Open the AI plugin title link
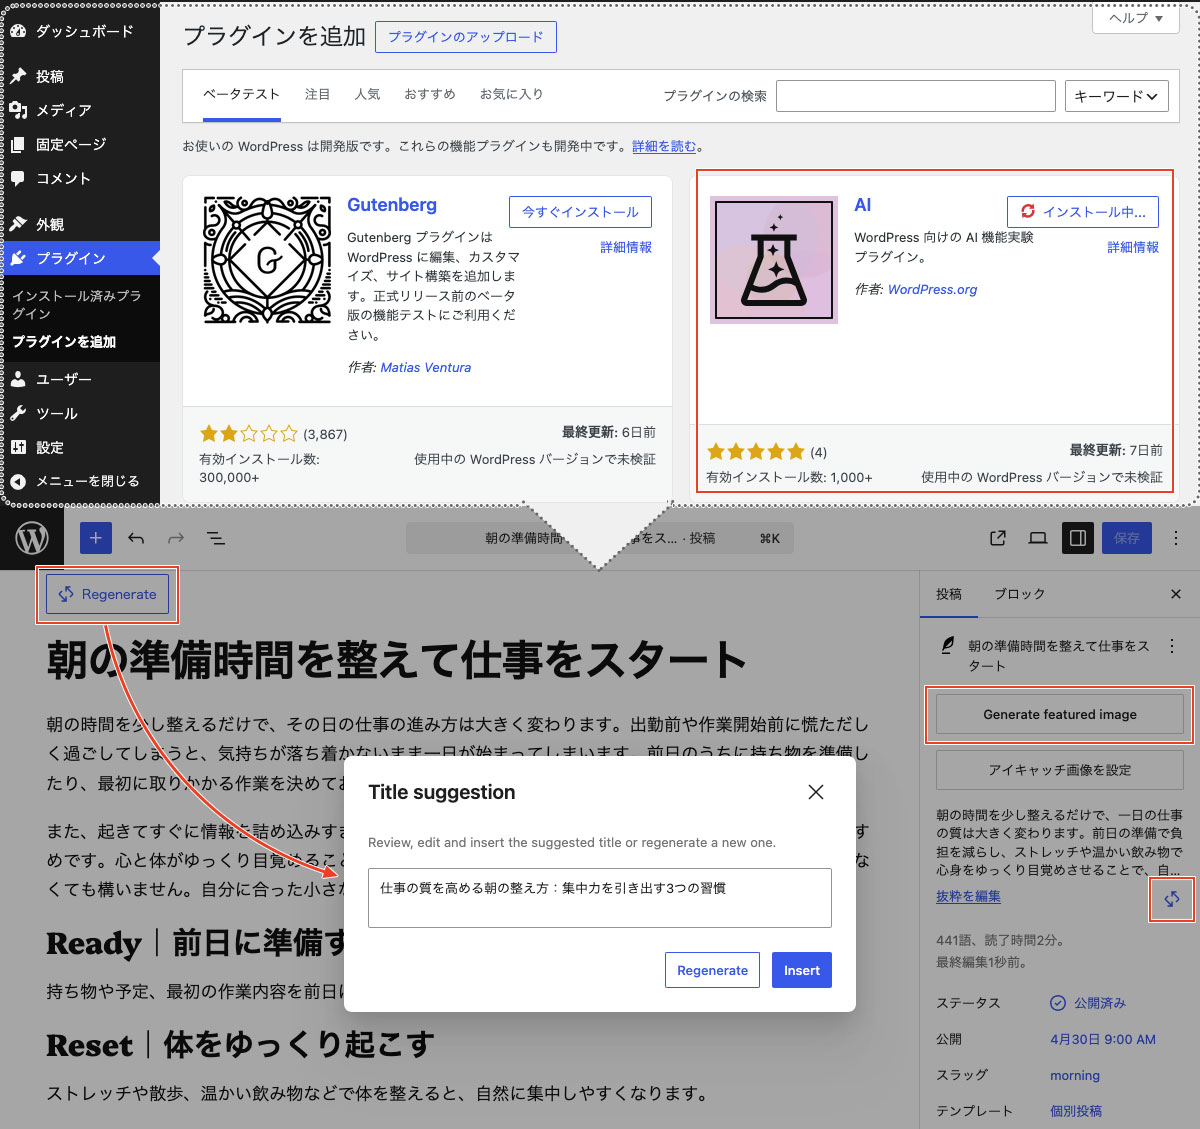Viewport: 1200px width, 1129px height. coord(862,205)
